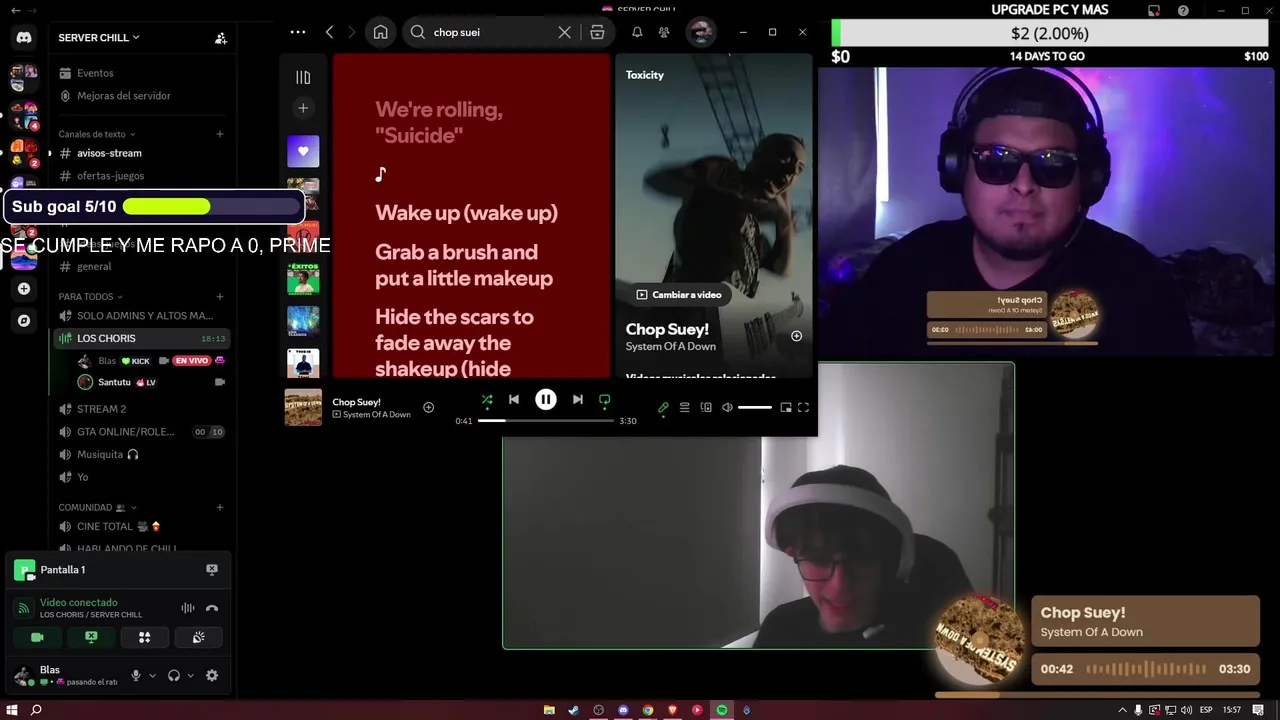
Task: Create new Spotify playlist plus
Action: 303,108
